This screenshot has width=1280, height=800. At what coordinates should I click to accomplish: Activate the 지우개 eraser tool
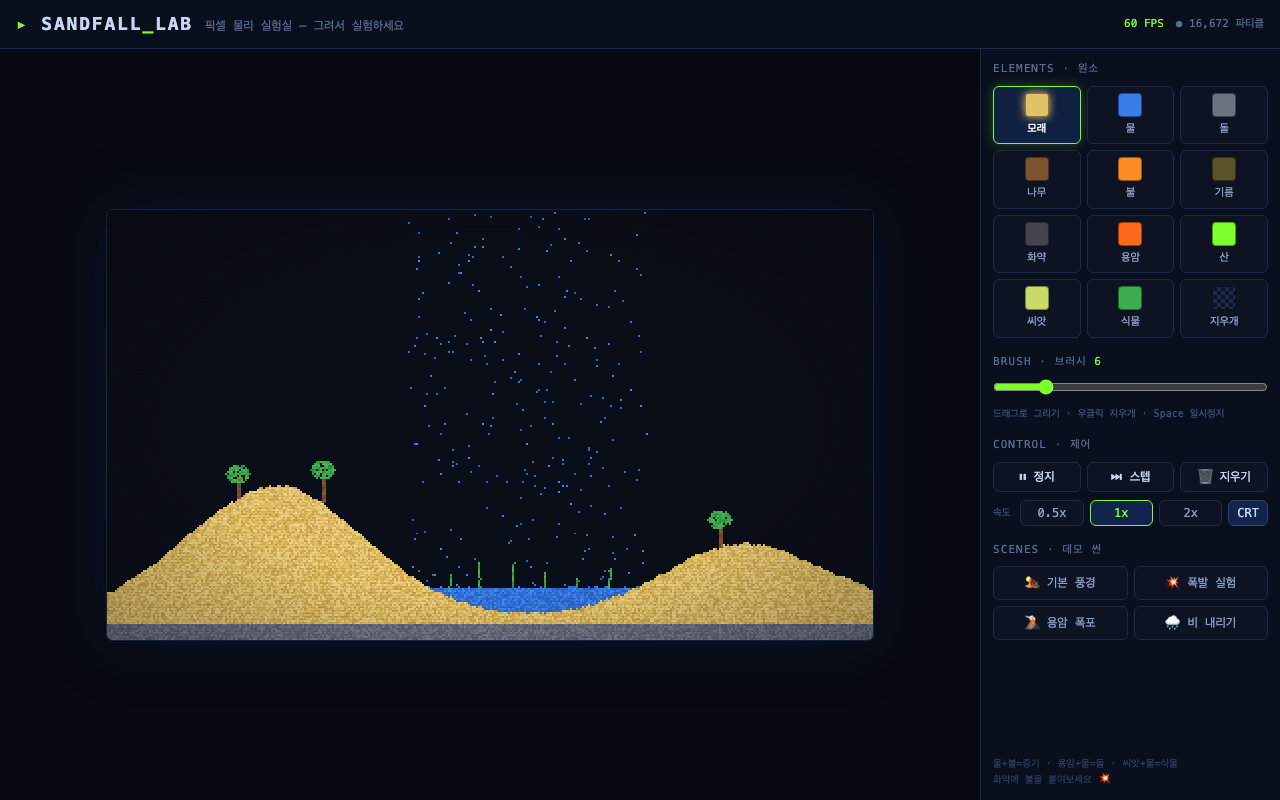point(1224,308)
